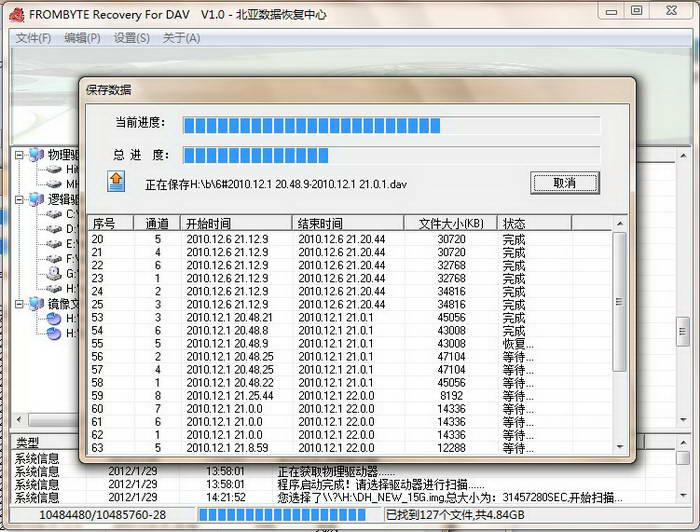Select file row number 21
Viewport: 700px width, 532px height.
pyautogui.click(x=350, y=252)
